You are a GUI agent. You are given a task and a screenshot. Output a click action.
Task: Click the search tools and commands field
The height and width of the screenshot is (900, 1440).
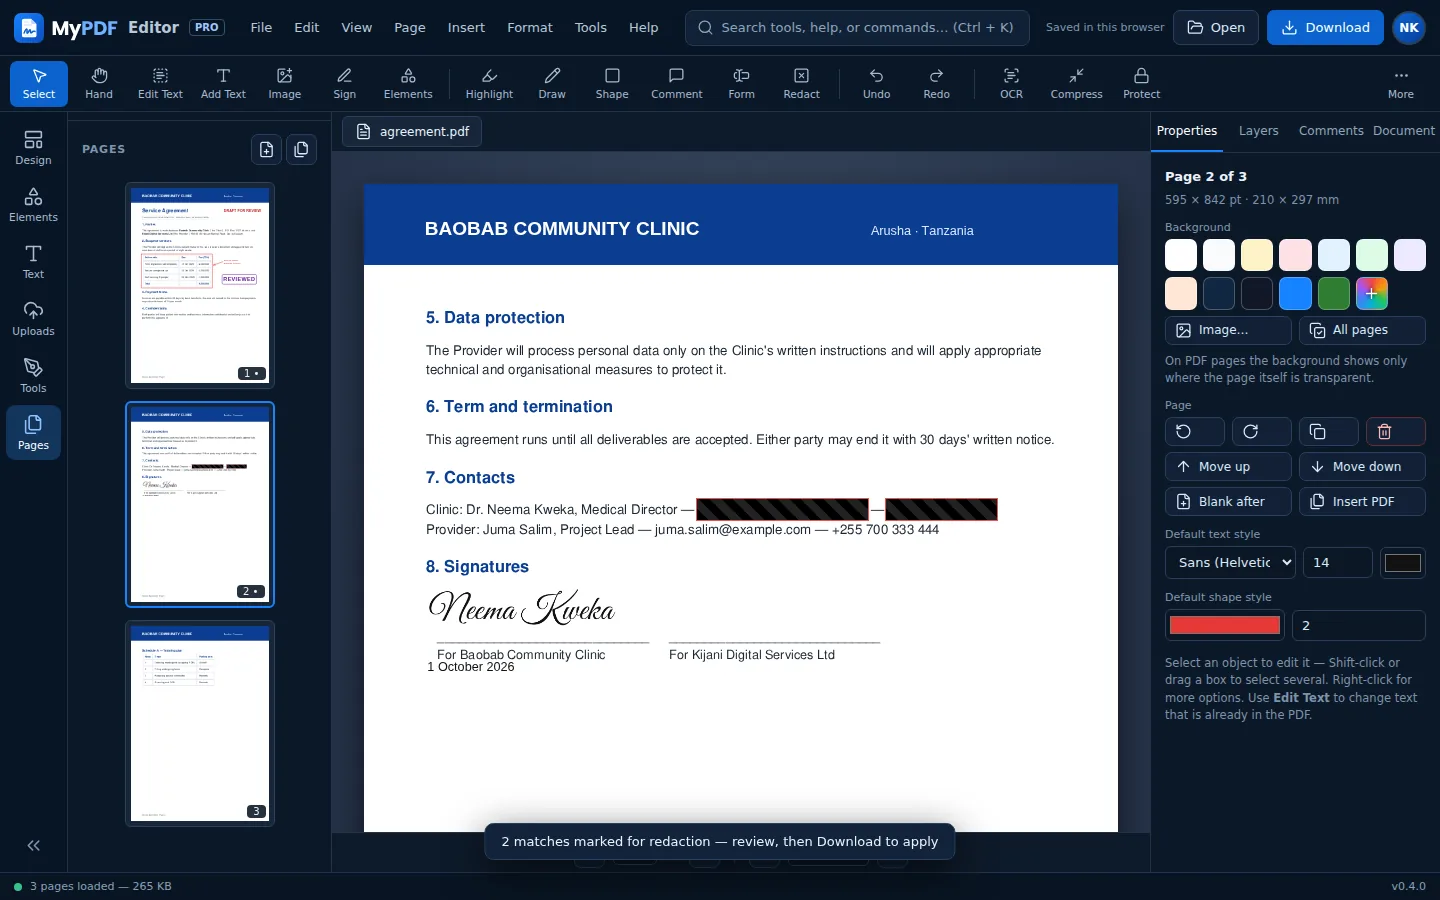tap(857, 28)
